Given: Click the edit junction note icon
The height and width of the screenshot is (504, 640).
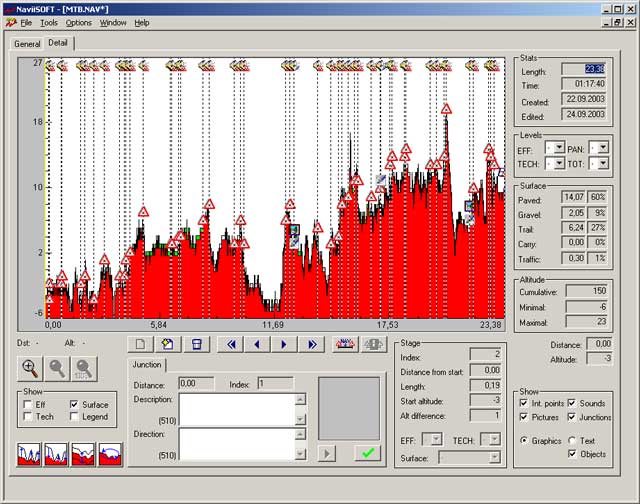Looking at the screenshot, I should click(168, 344).
